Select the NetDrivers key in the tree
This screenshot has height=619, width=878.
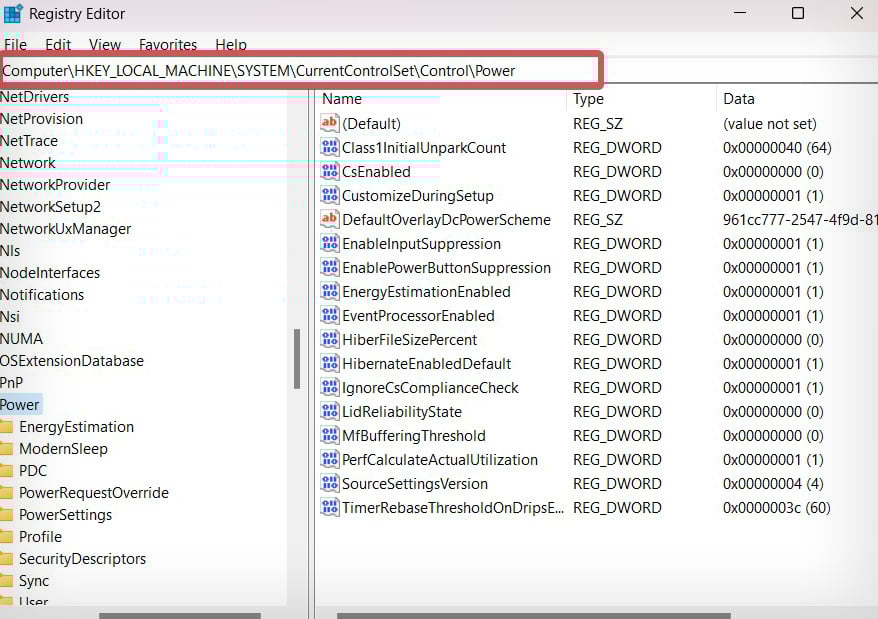pos(34,97)
